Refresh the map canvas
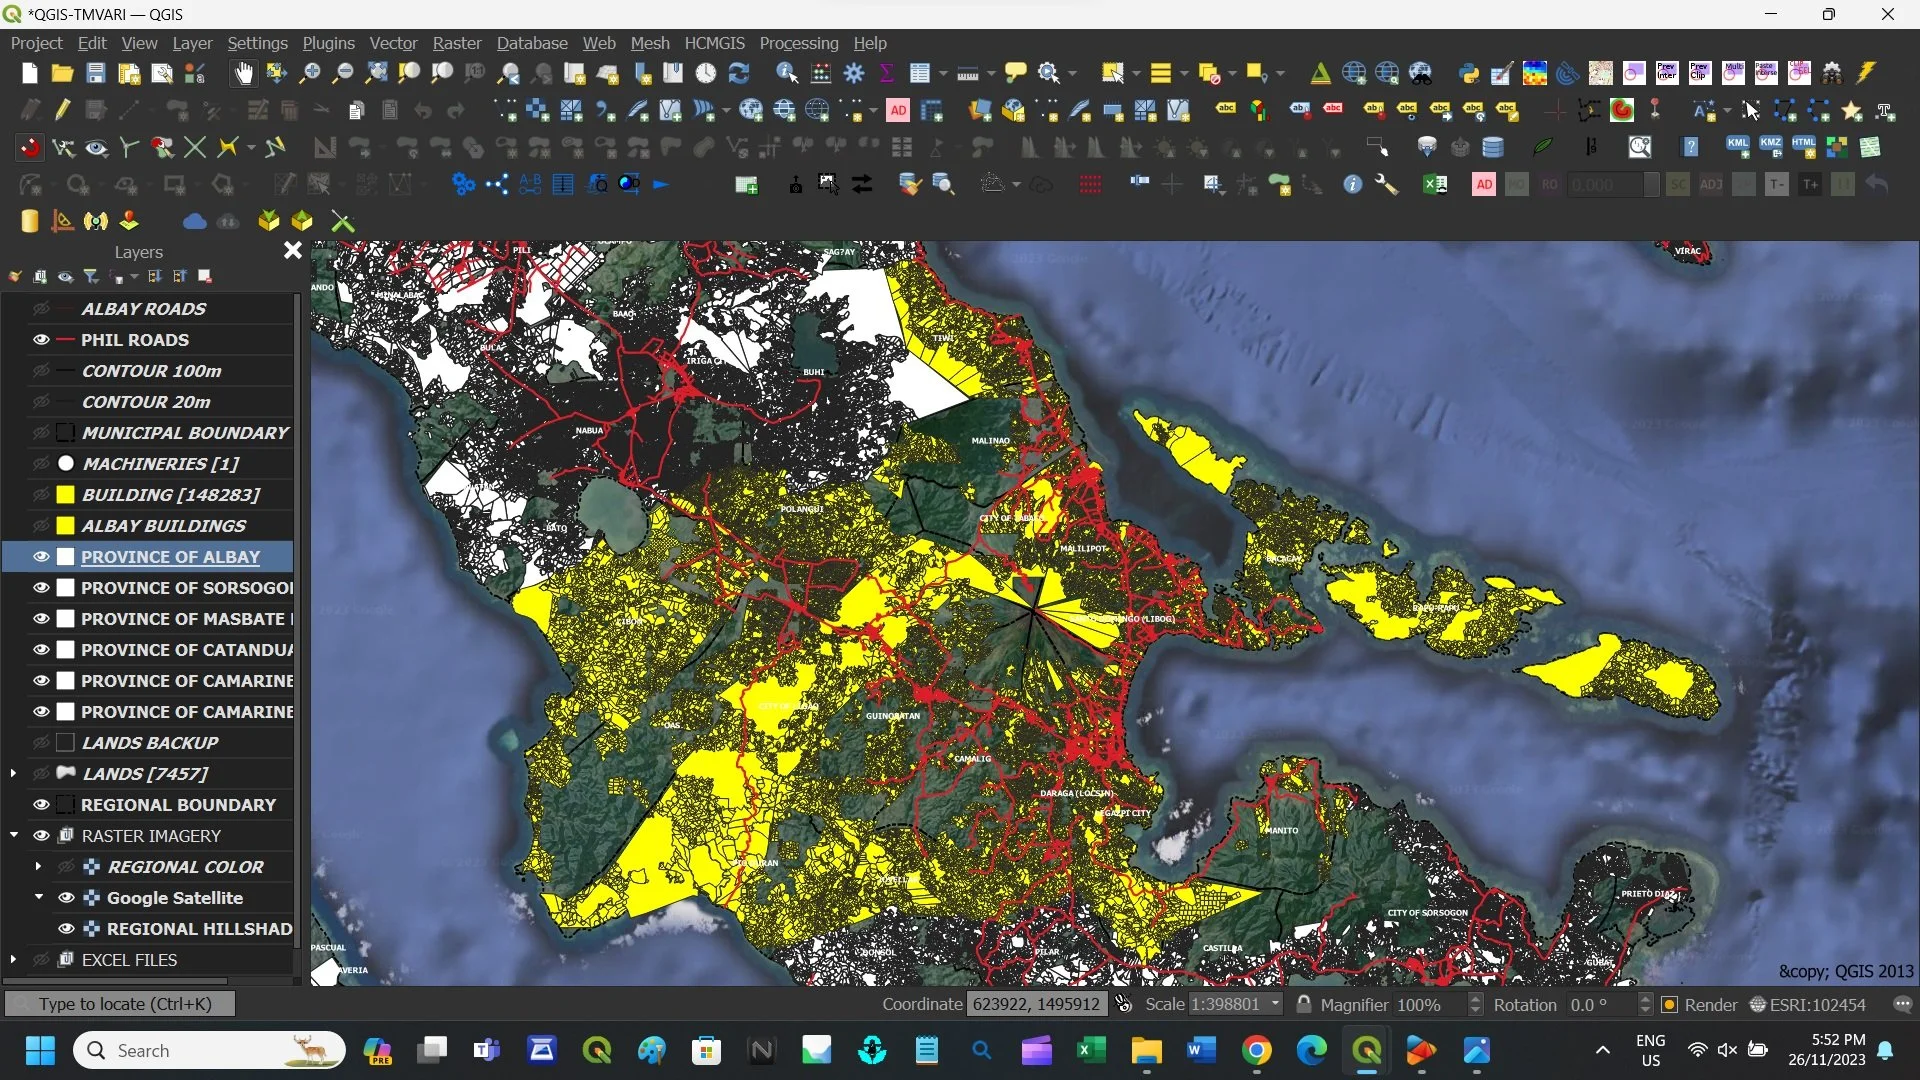The width and height of the screenshot is (1920, 1080). pyautogui.click(x=739, y=73)
